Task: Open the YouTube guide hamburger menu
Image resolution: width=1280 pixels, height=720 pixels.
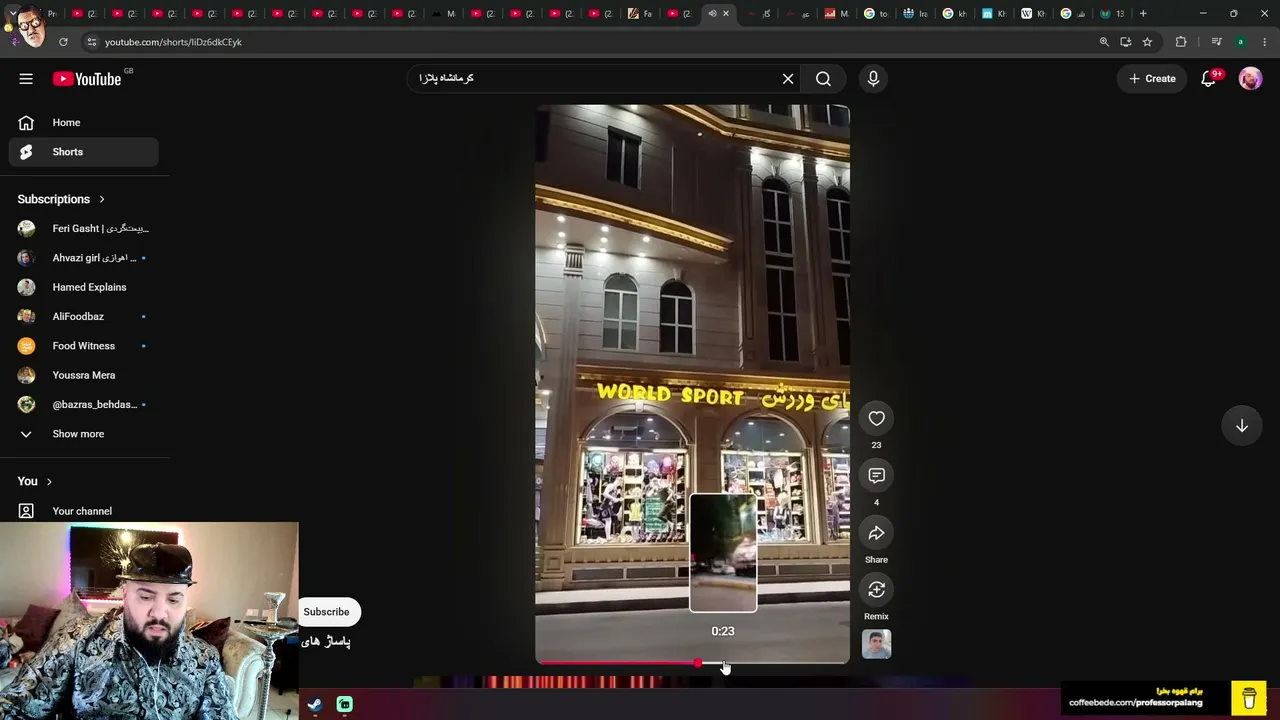Action: point(26,79)
